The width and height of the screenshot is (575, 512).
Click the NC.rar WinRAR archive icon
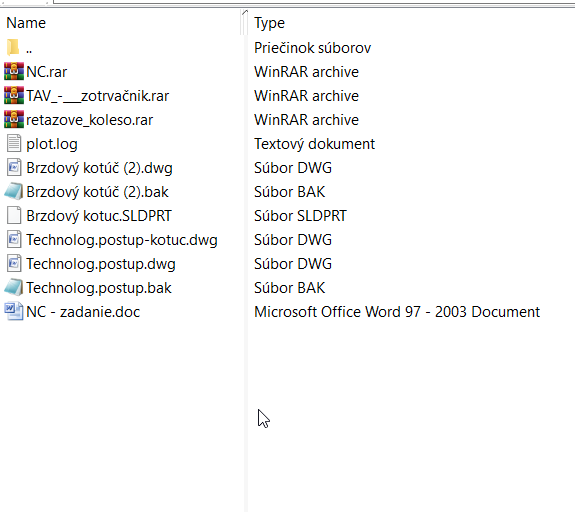pos(14,72)
